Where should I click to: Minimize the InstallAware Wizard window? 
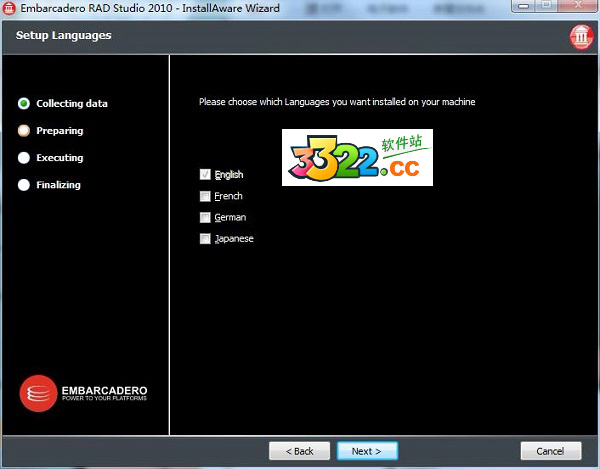(523, 5)
